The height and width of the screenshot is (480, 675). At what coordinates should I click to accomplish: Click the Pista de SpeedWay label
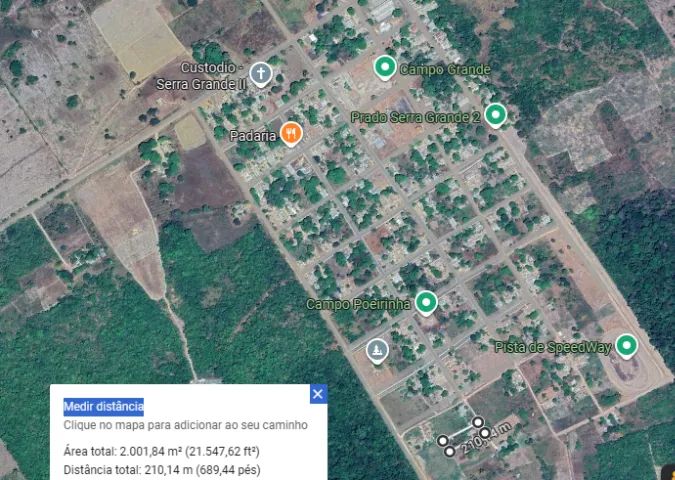click(x=553, y=347)
